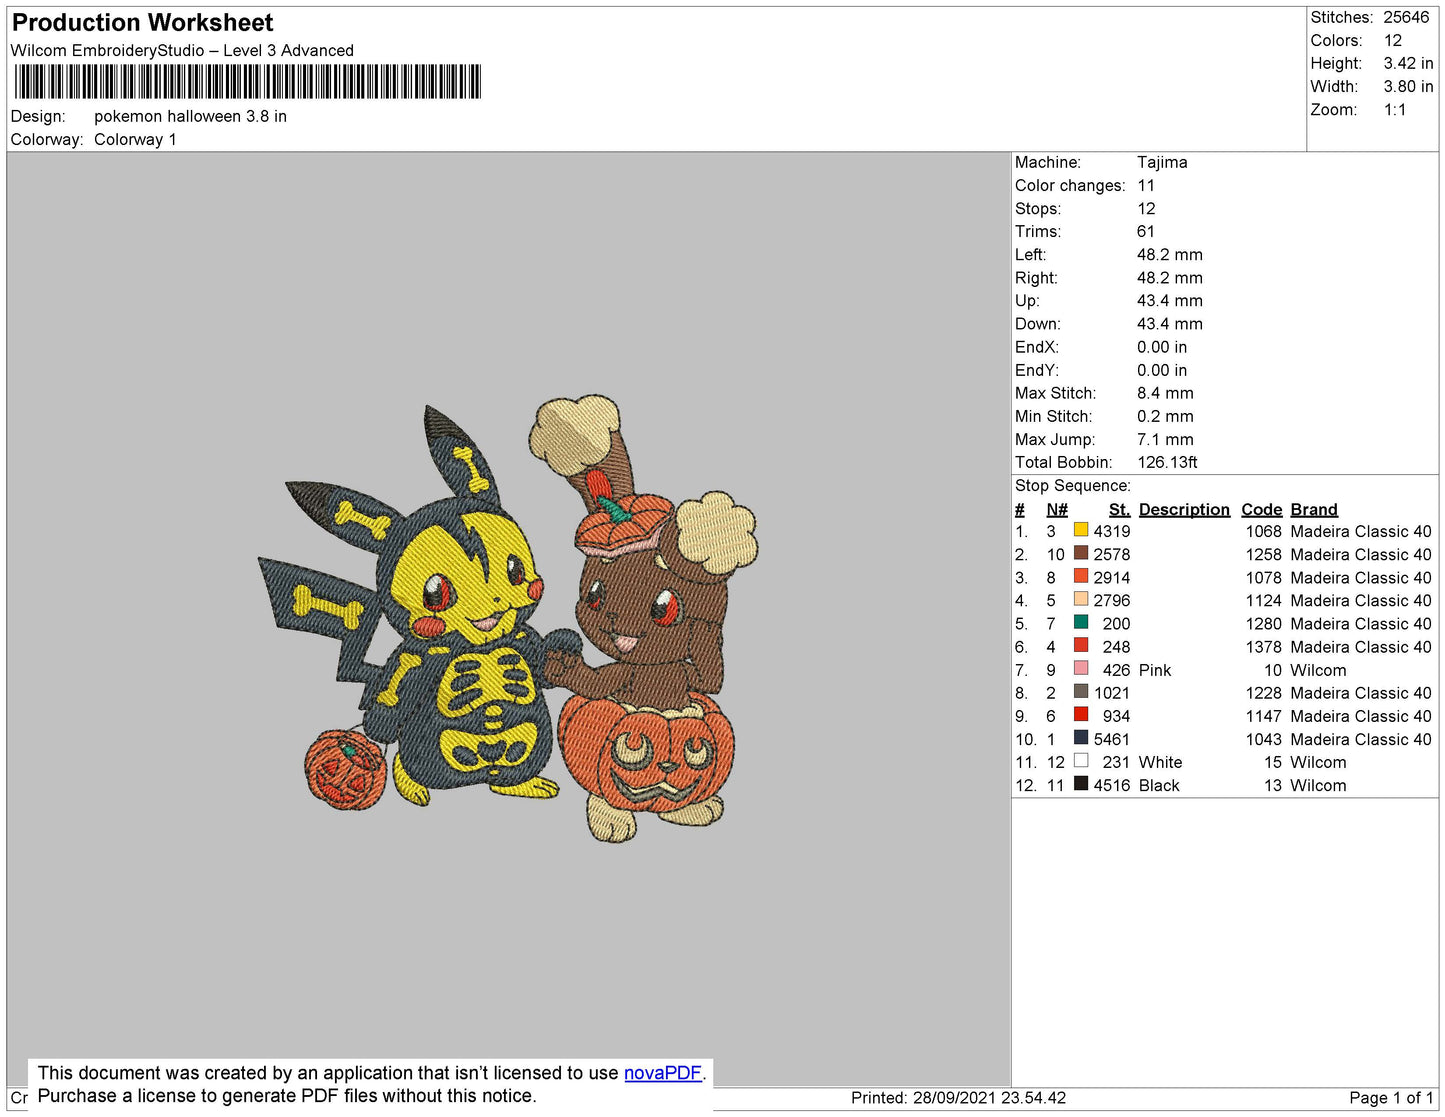Choose red swatch for code 1378
1445x1117 pixels.
[1081, 645]
